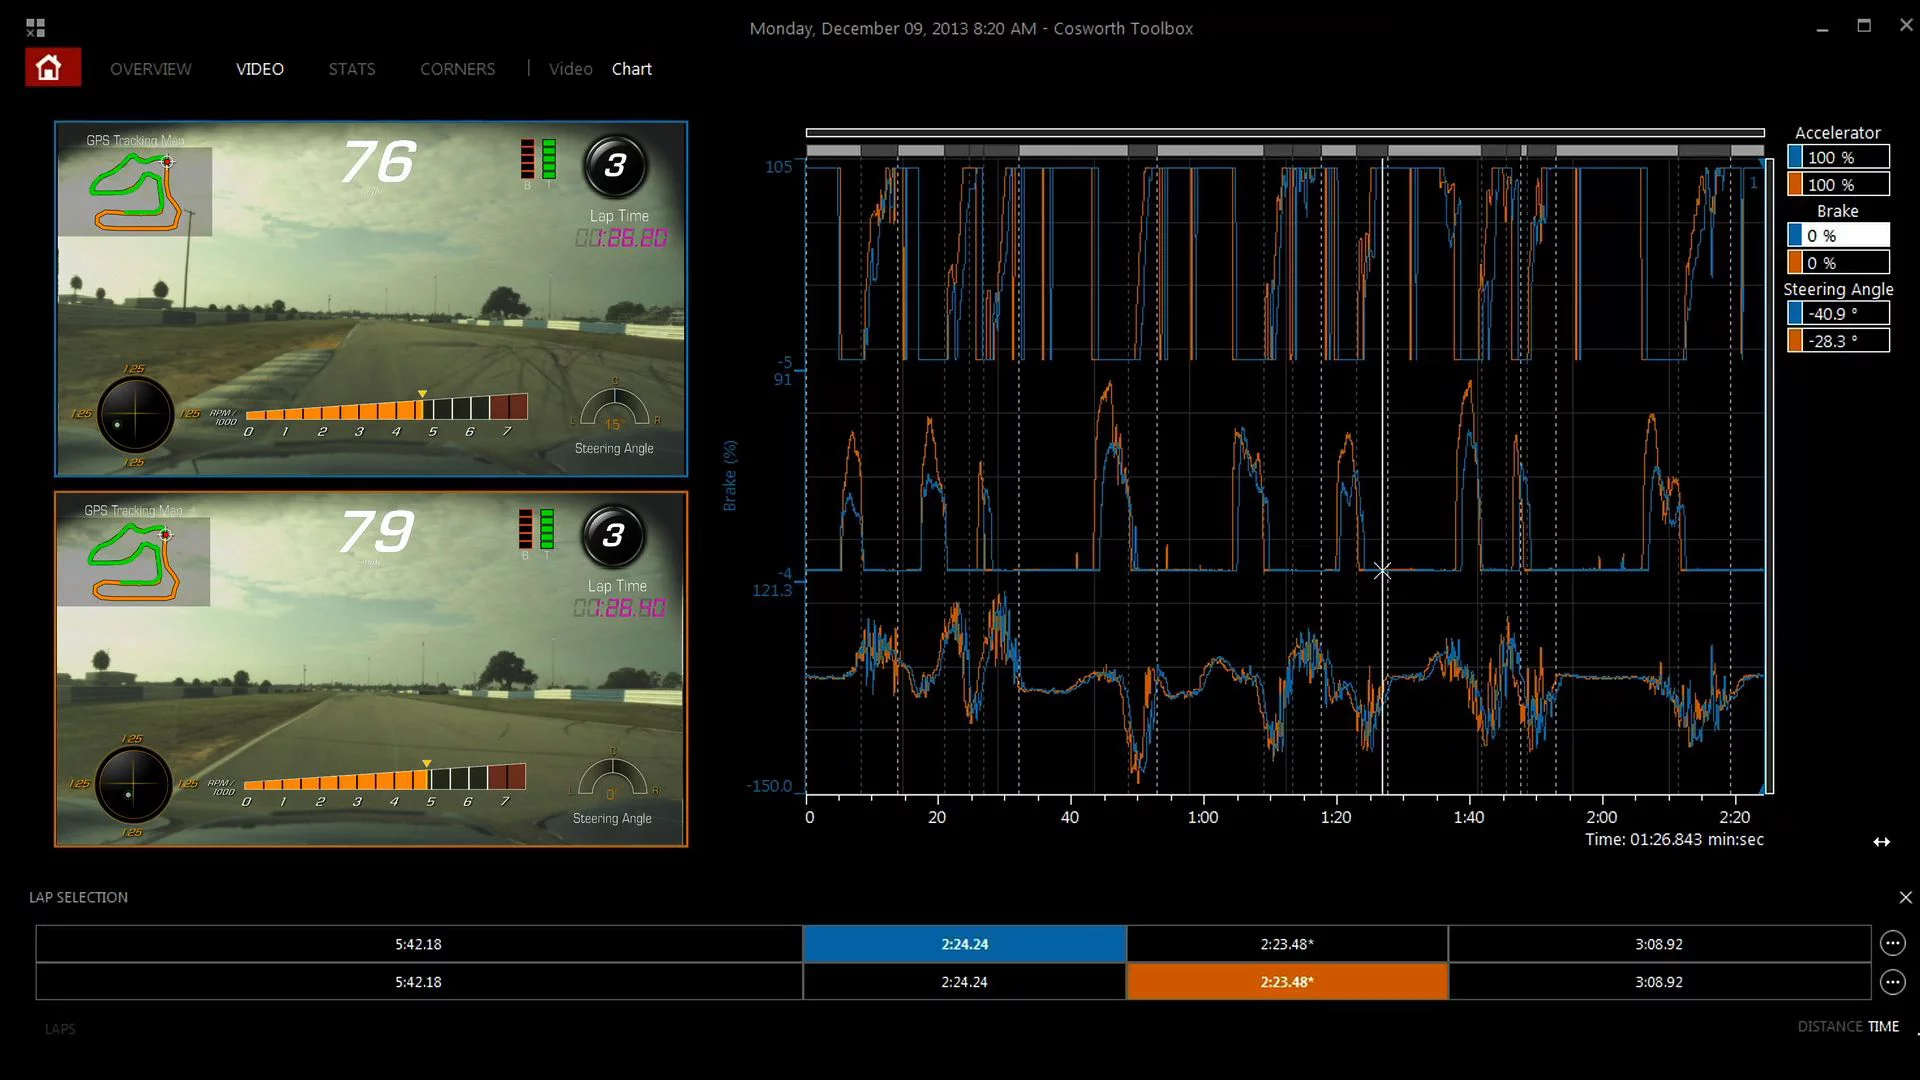Open the ellipsis options for the top lap row
This screenshot has height=1080, width=1920.
(x=1894, y=942)
